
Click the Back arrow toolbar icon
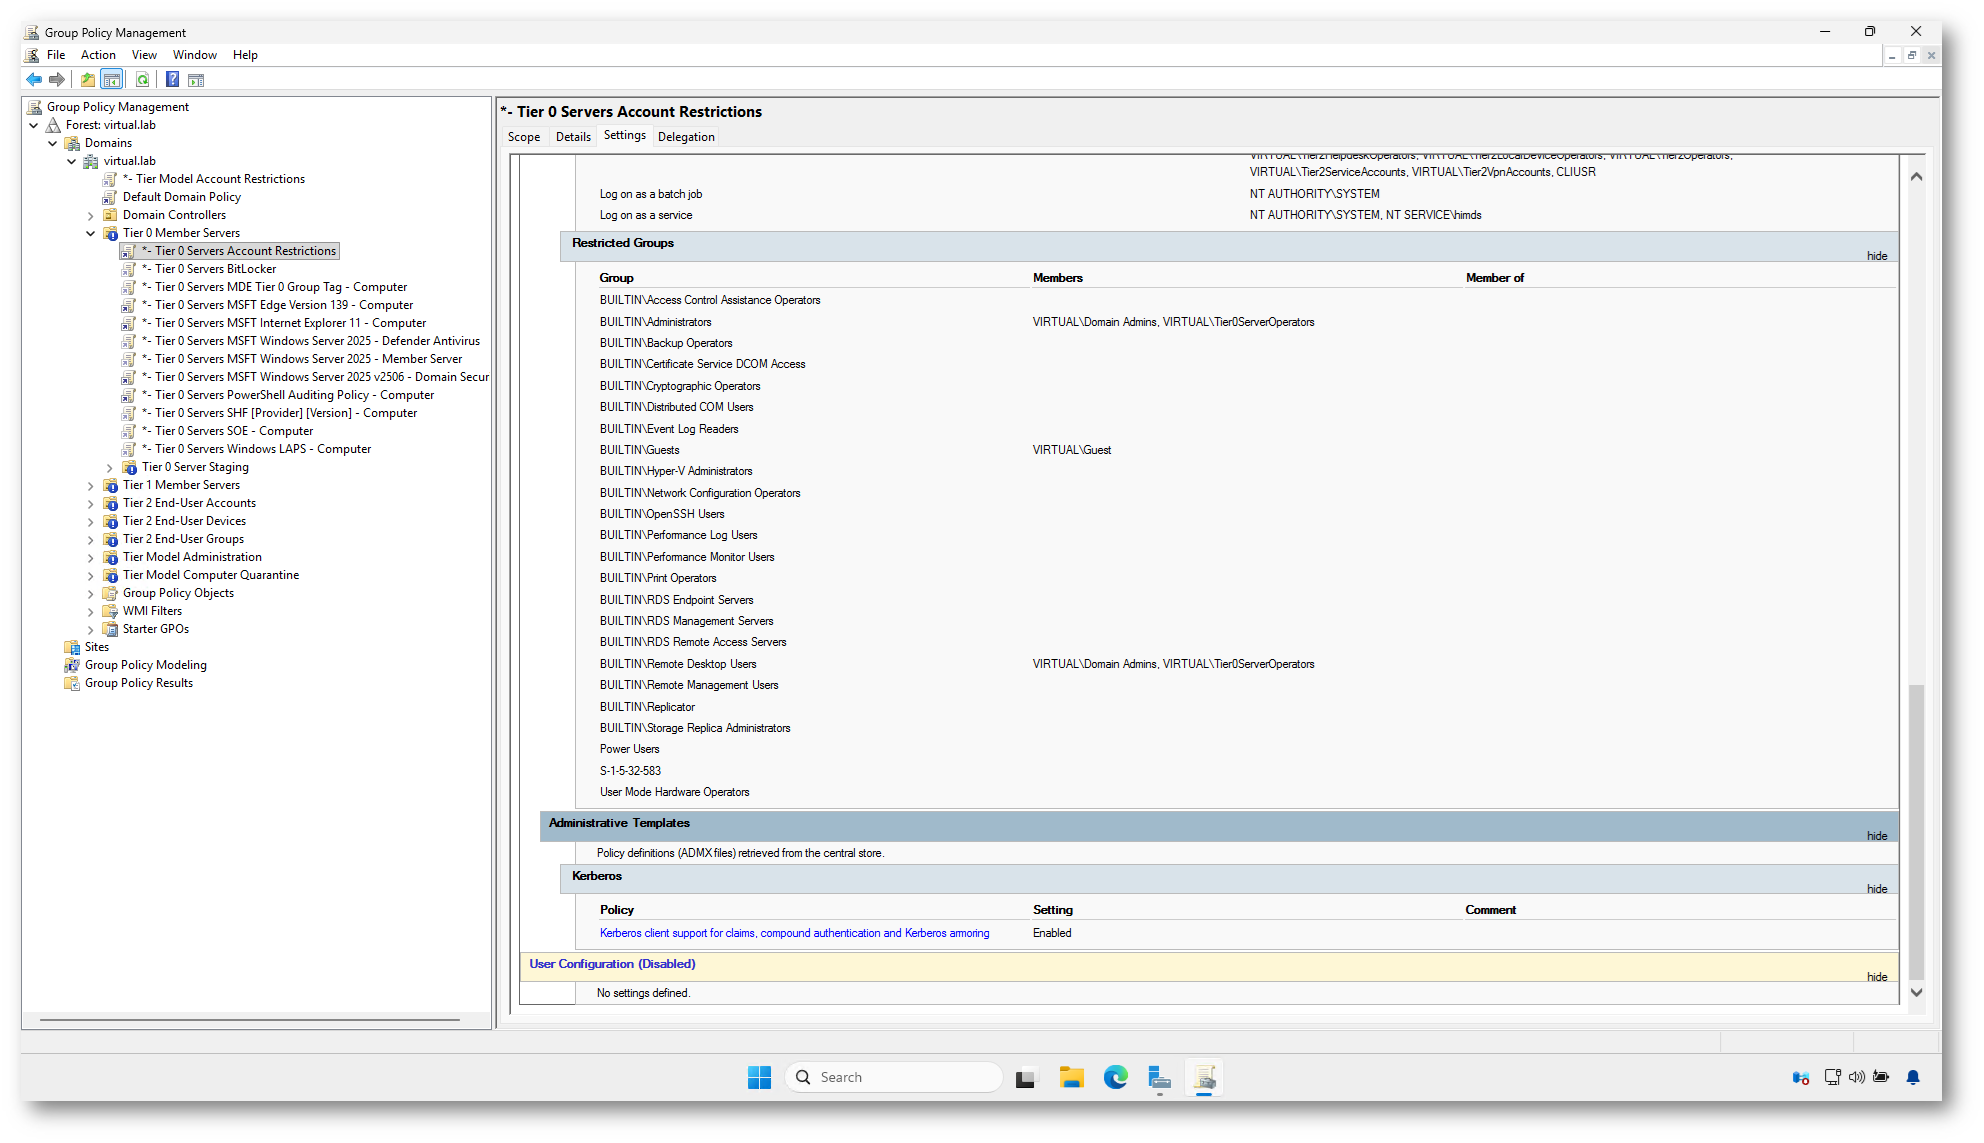(x=34, y=80)
